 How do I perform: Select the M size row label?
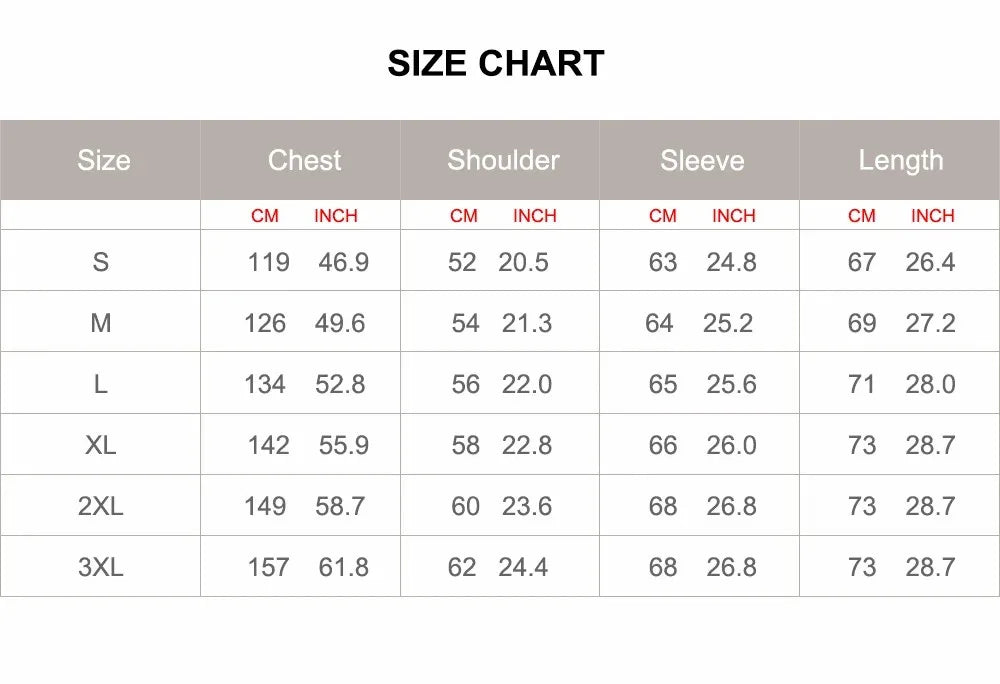pyautogui.click(x=100, y=323)
